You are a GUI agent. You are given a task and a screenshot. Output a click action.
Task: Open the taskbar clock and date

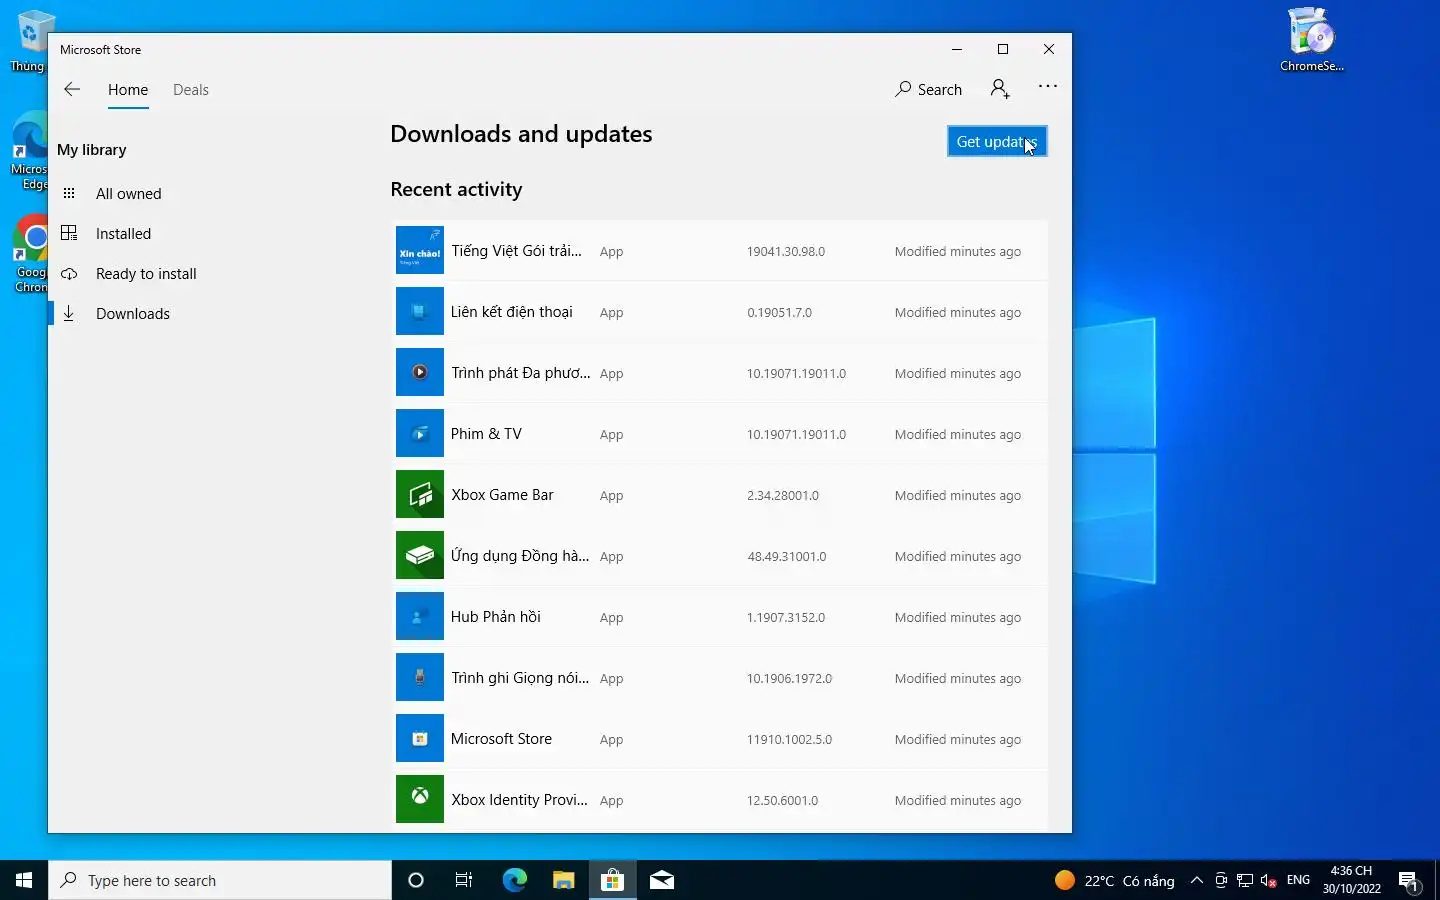(1351, 880)
